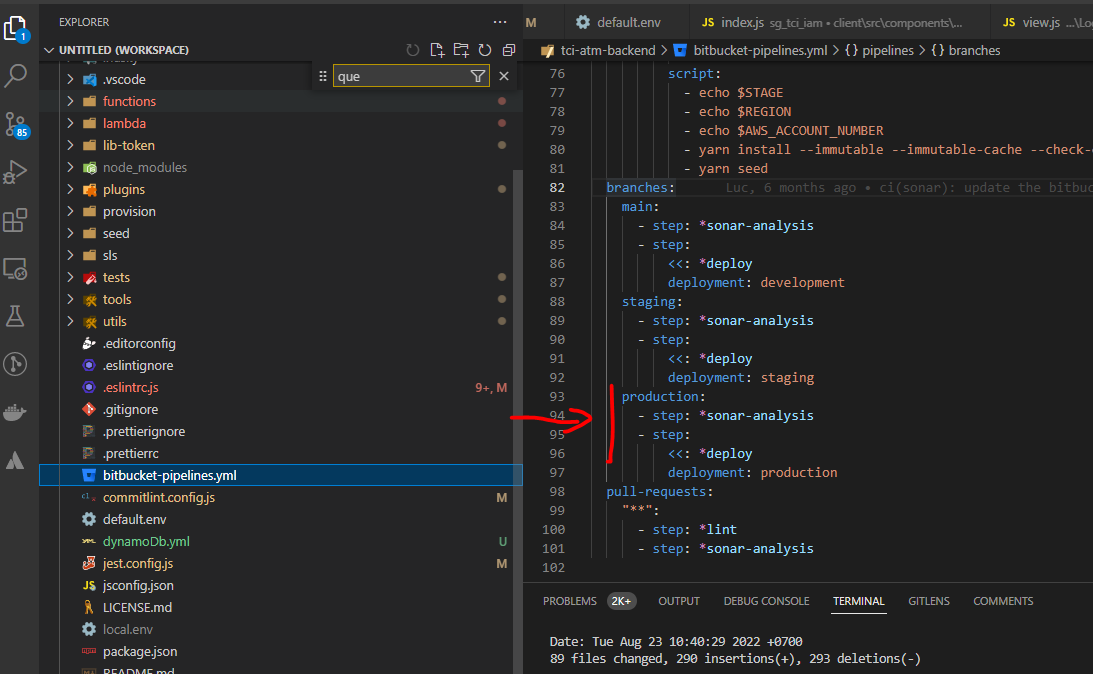The height and width of the screenshot is (674, 1093).
Task: Switch to the GITLENS panel tab
Action: point(929,601)
